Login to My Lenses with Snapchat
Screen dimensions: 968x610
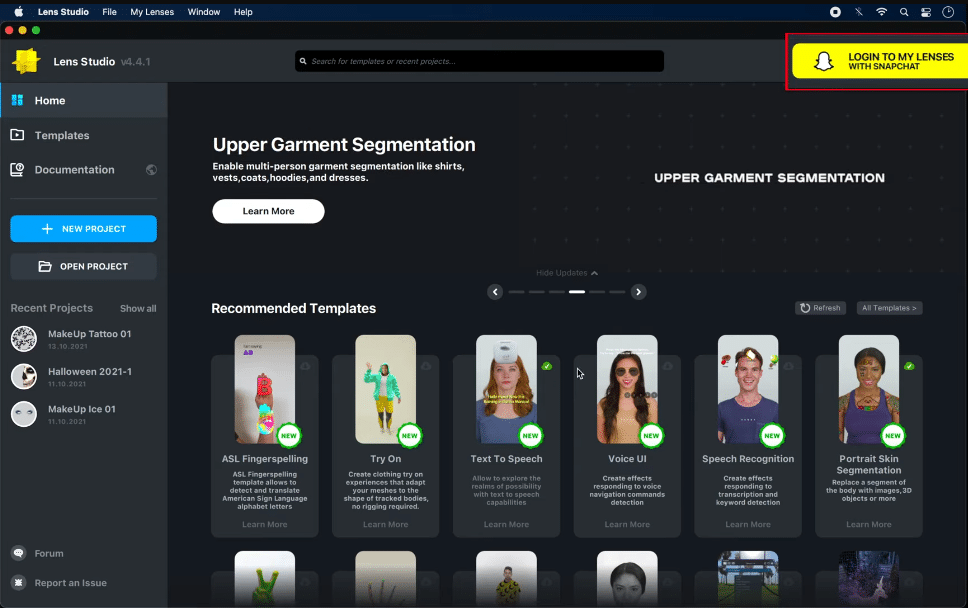pyautogui.click(x=880, y=61)
